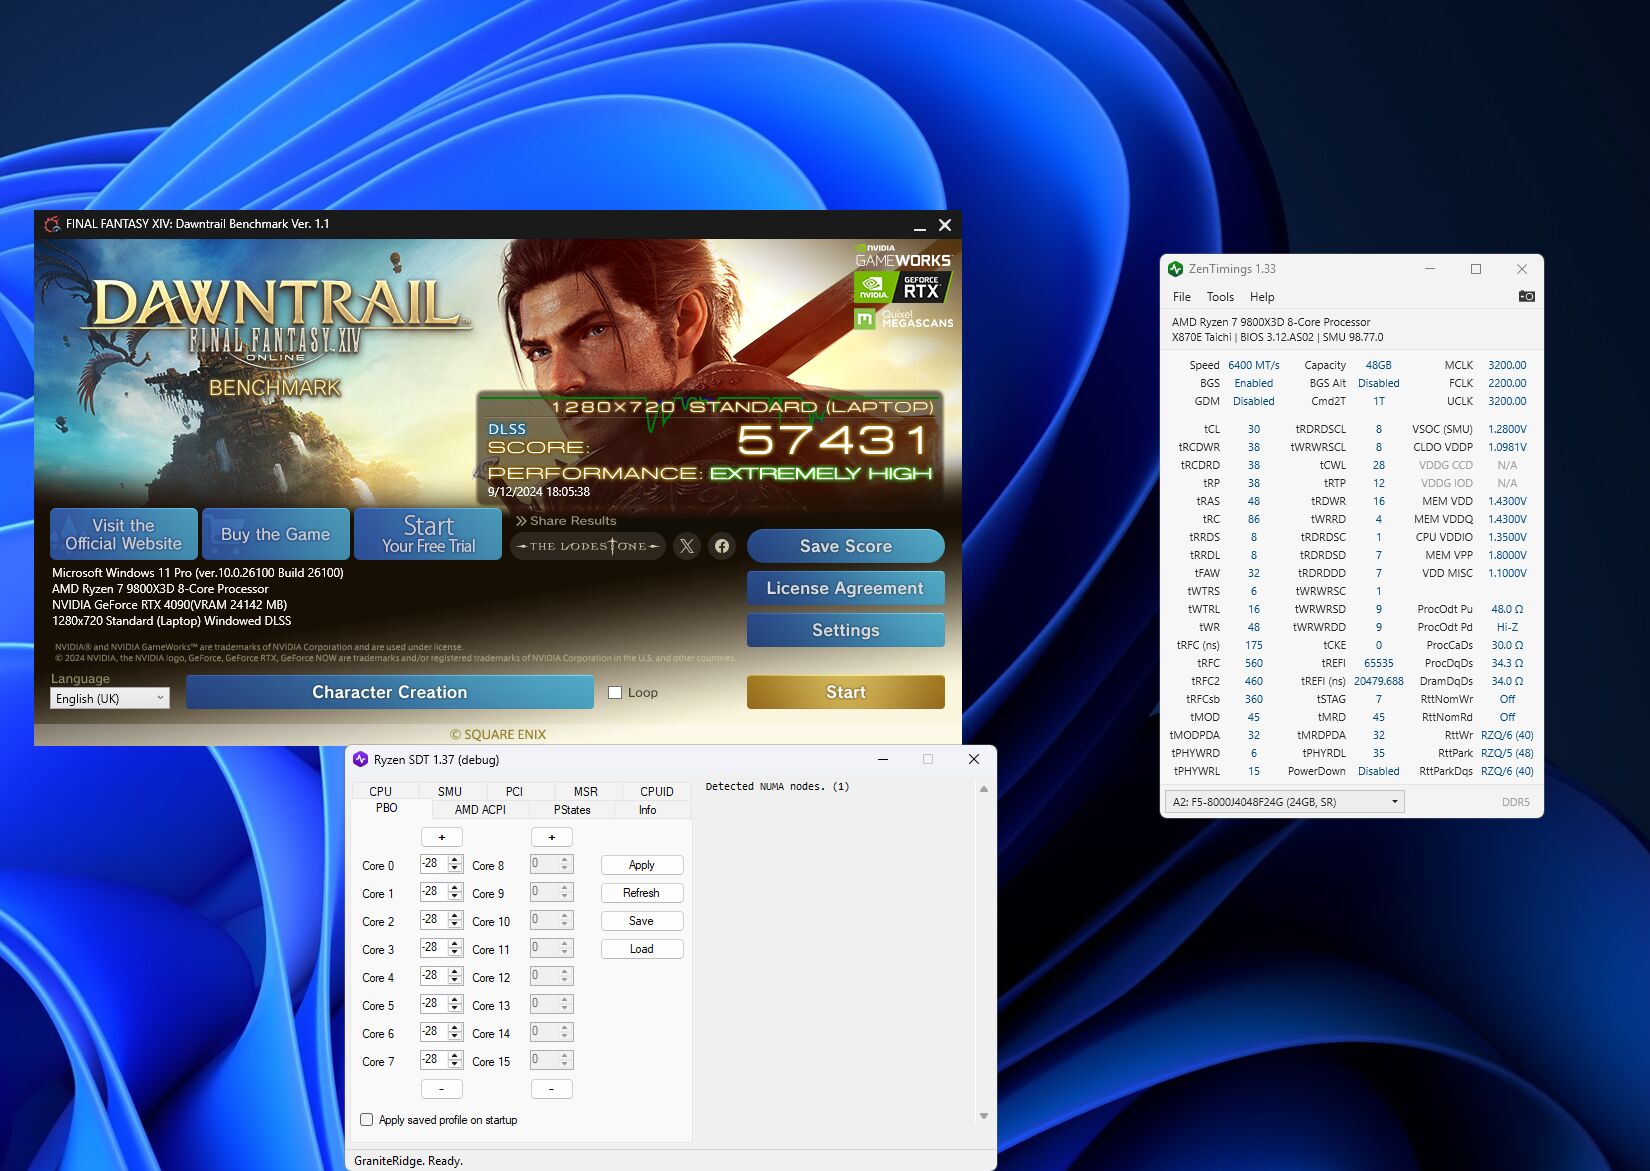Maximize the ZenTimings window
Viewport: 1650px width, 1171px height.
point(1476,269)
